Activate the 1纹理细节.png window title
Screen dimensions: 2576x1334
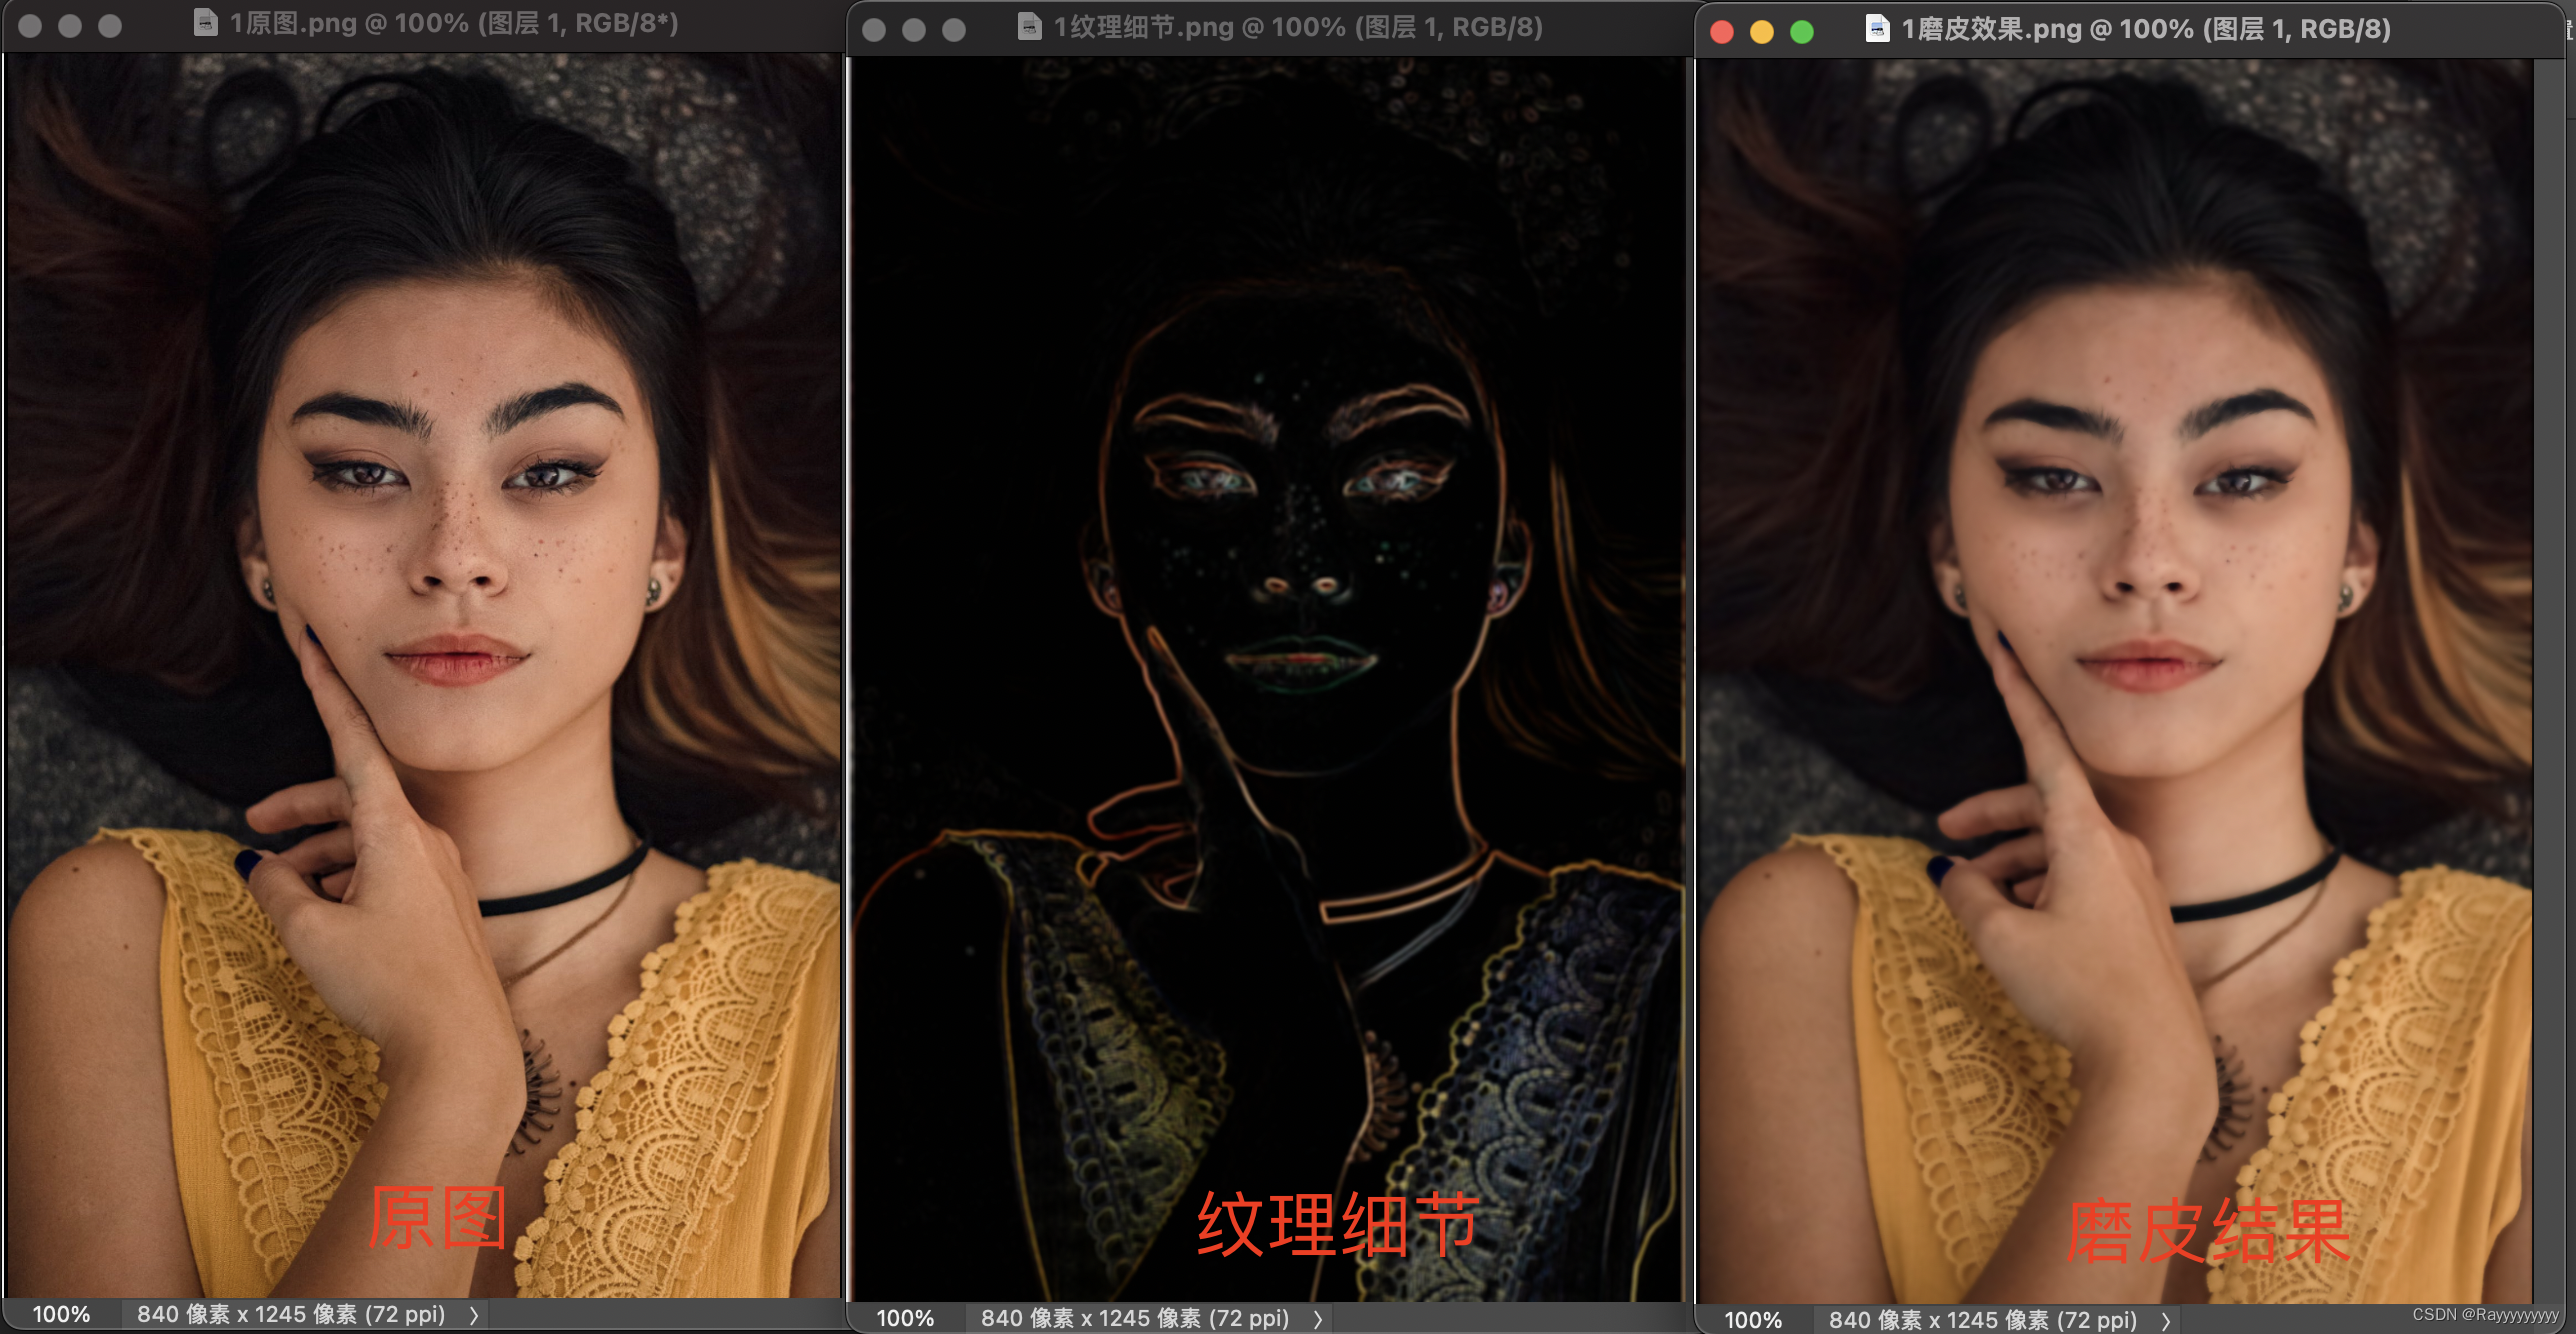point(1298,27)
